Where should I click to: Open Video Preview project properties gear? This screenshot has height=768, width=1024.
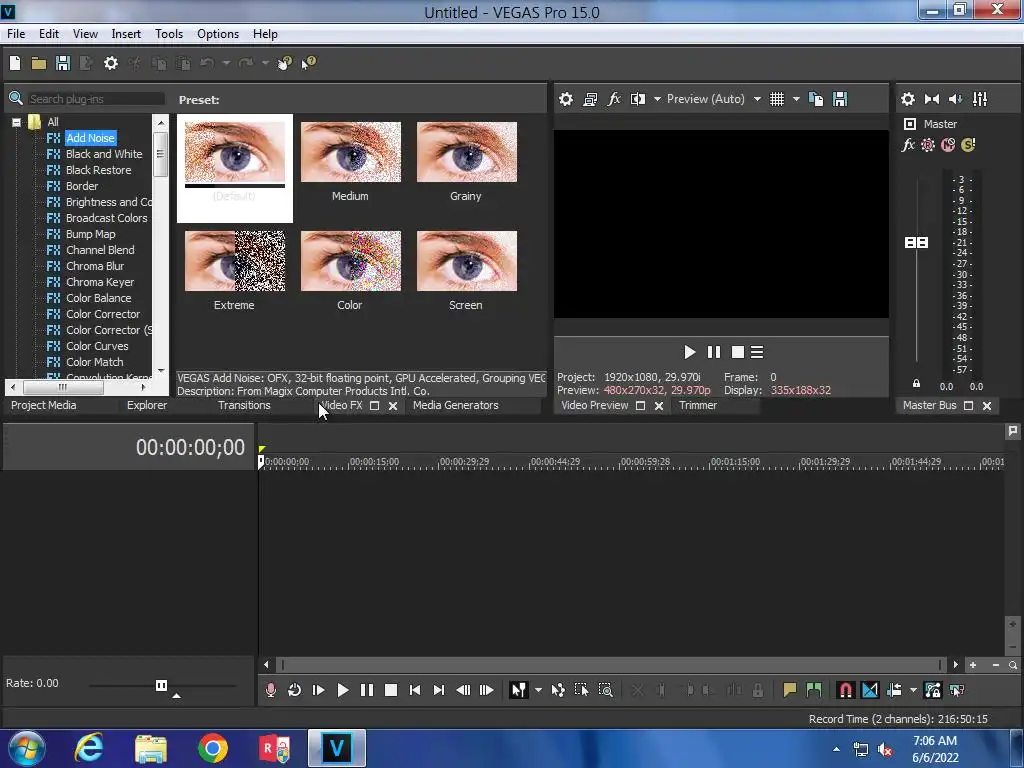point(566,99)
